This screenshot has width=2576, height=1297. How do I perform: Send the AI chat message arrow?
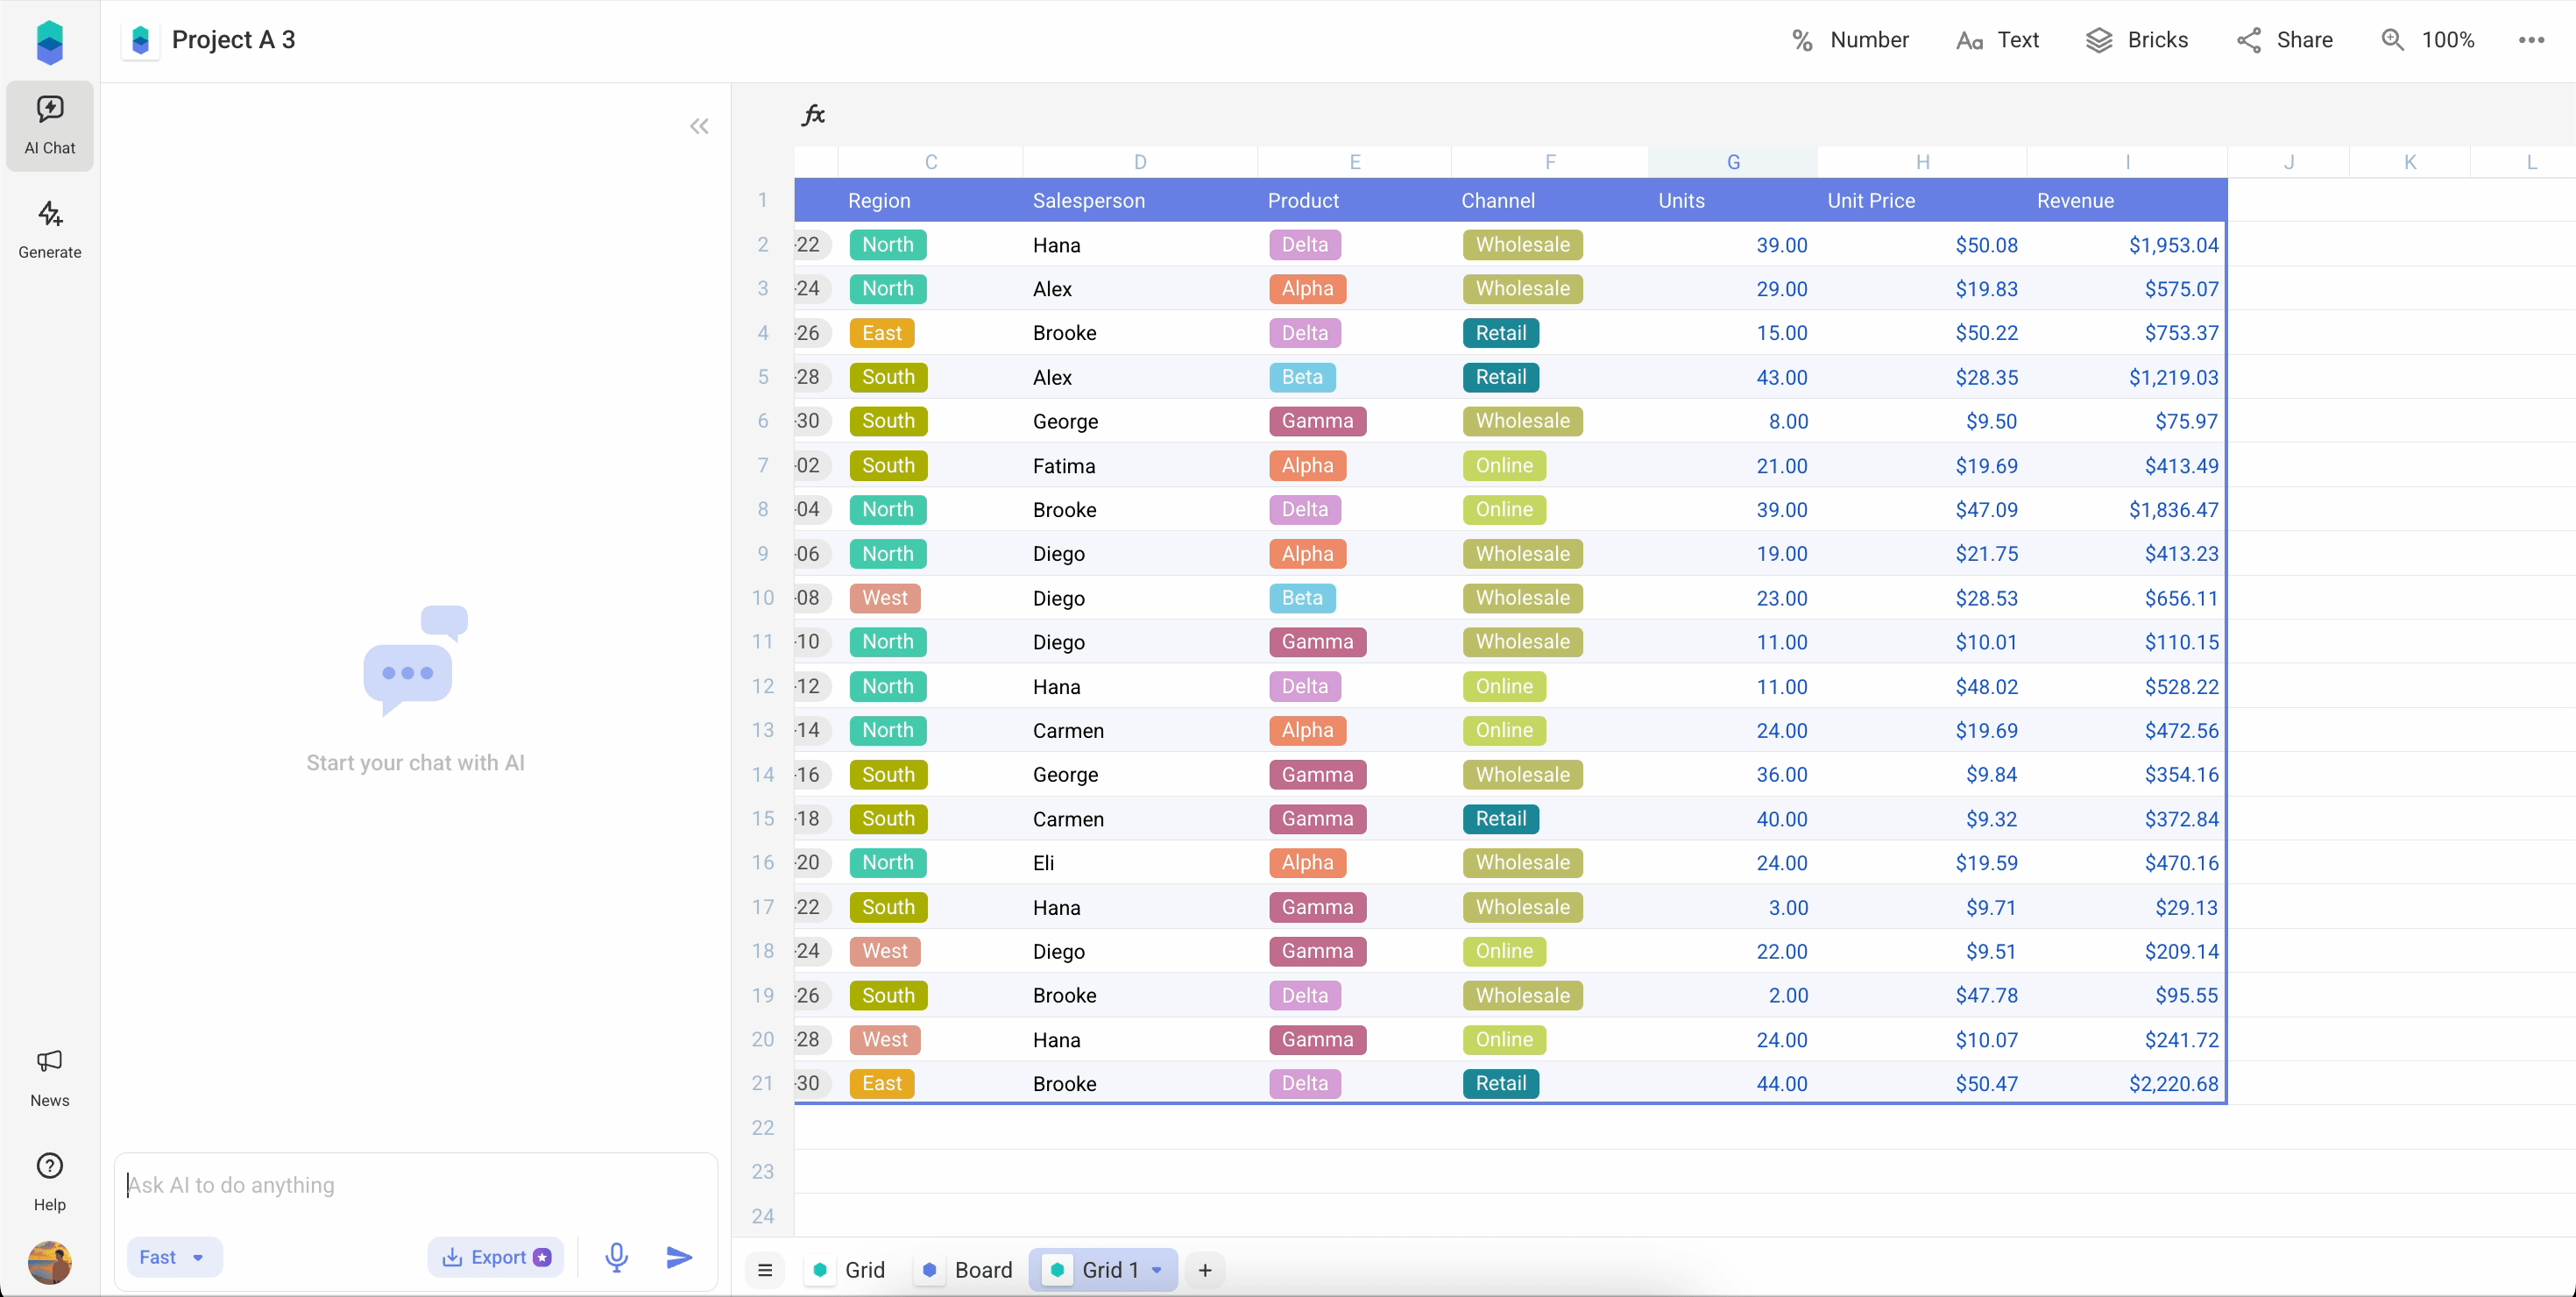[x=679, y=1257]
